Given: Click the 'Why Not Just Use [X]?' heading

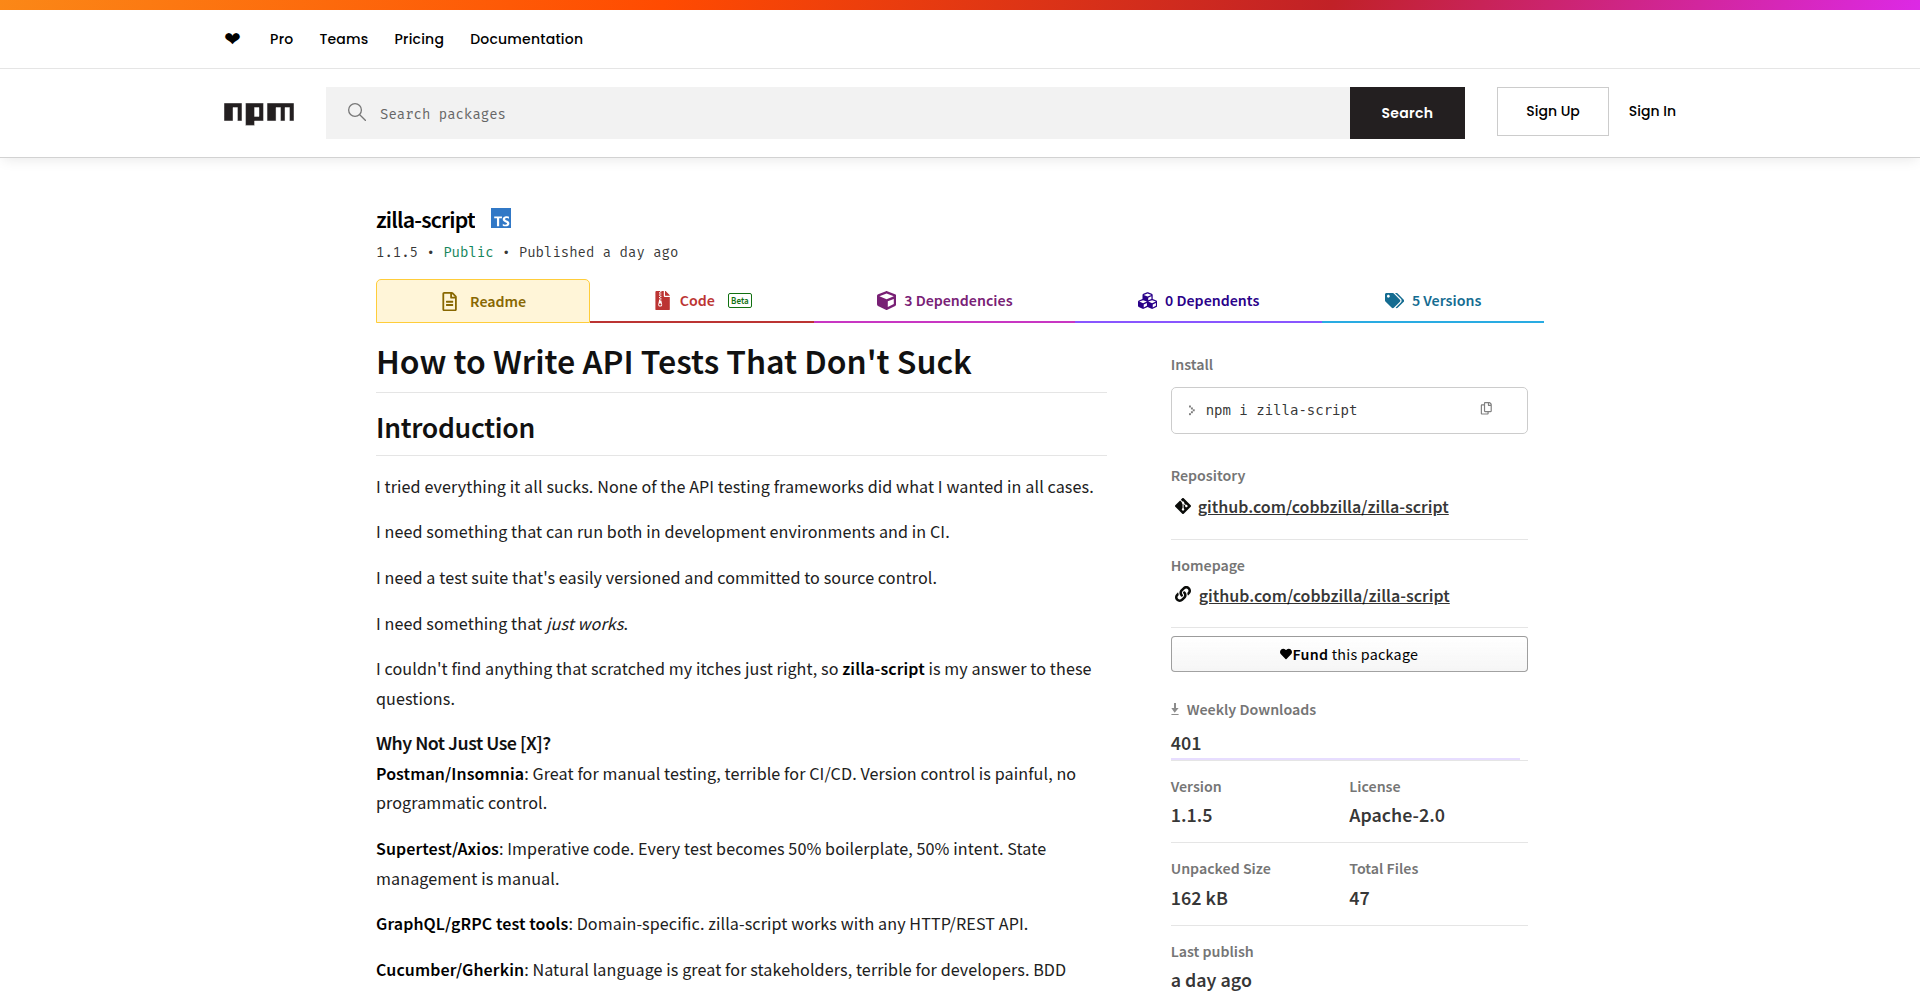Looking at the screenshot, I should coord(463,743).
